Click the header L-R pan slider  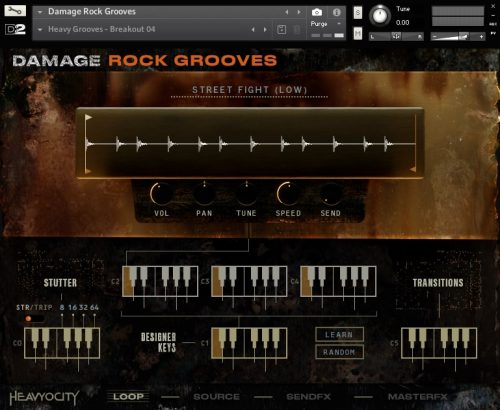click(396, 36)
